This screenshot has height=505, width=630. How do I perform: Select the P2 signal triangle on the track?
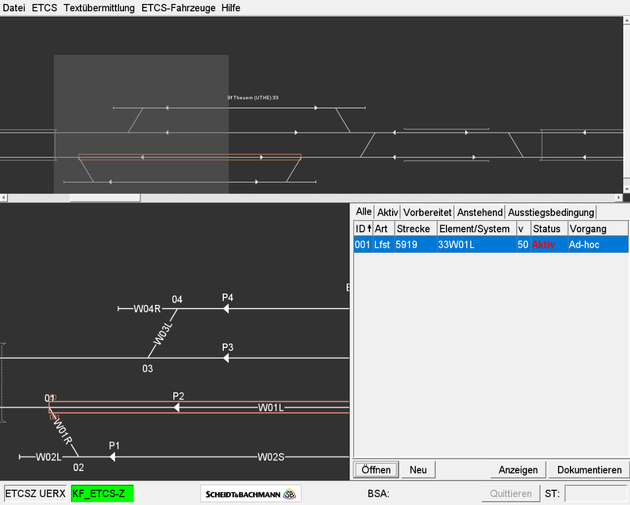pyautogui.click(x=178, y=408)
